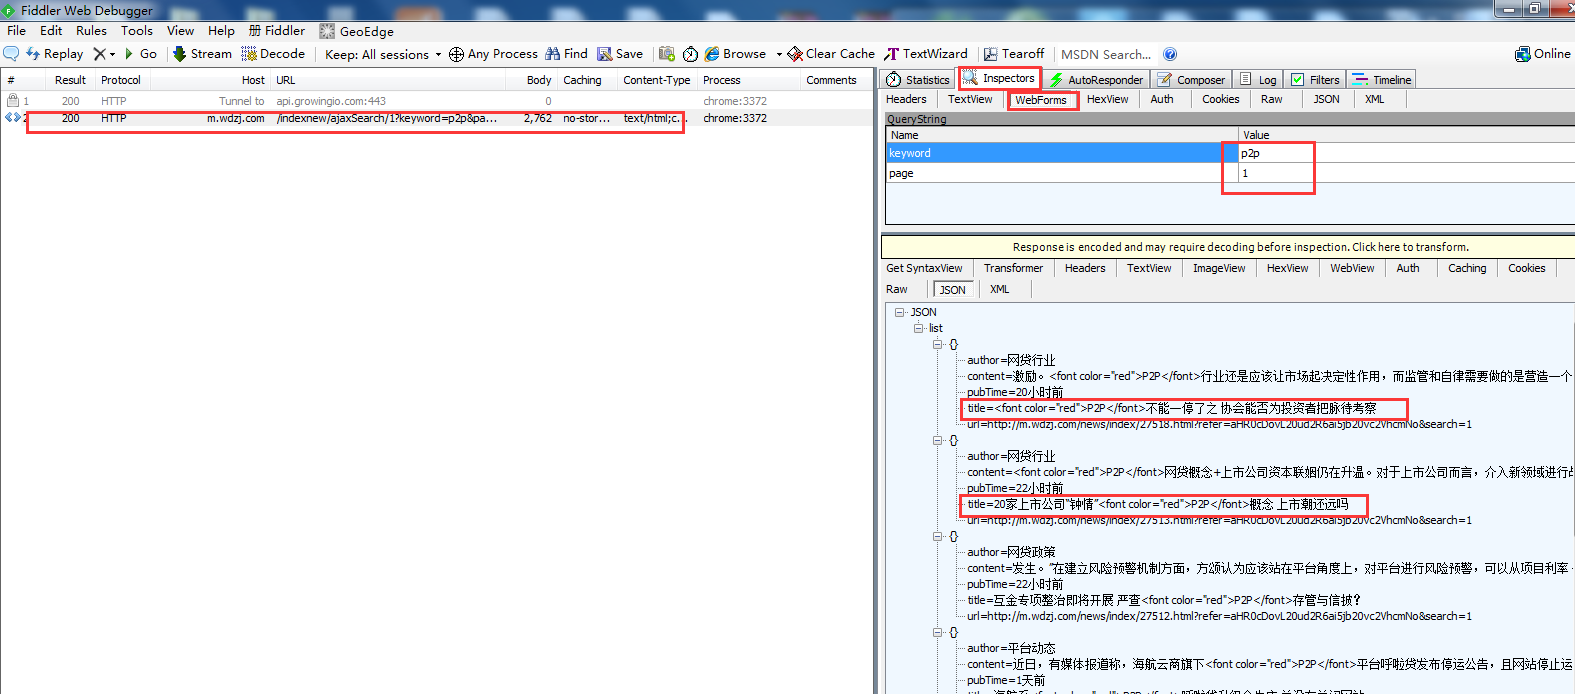Switch to the AutoResponder tab

(1096, 80)
